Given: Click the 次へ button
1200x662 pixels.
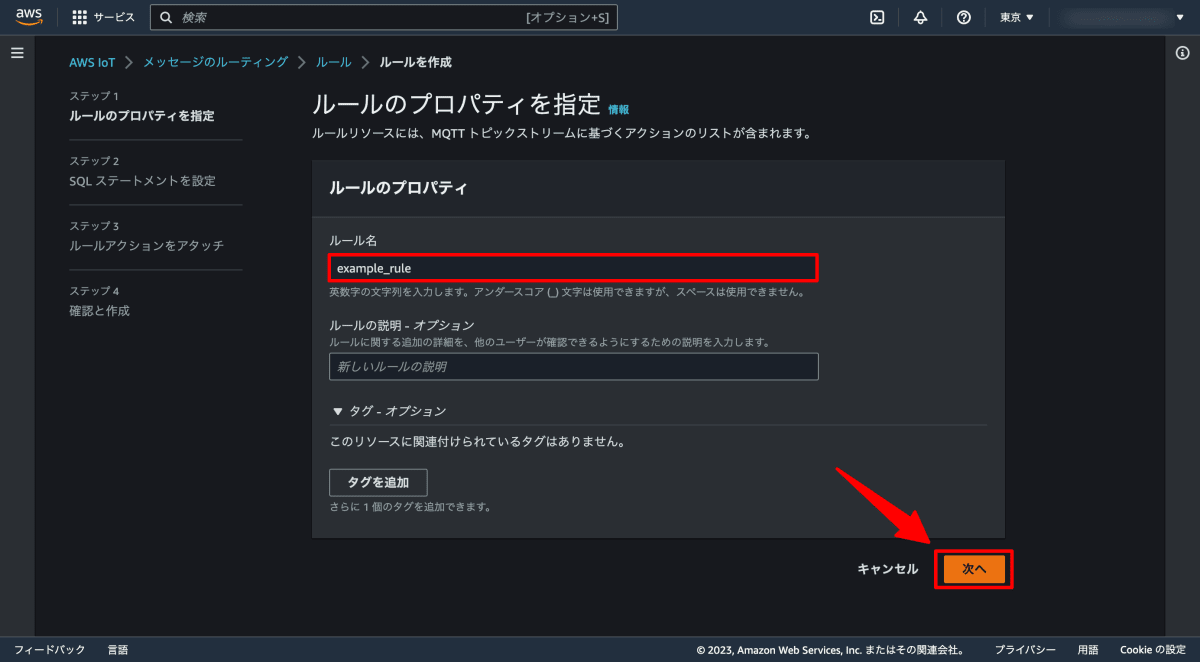Looking at the screenshot, I should coord(974,569).
